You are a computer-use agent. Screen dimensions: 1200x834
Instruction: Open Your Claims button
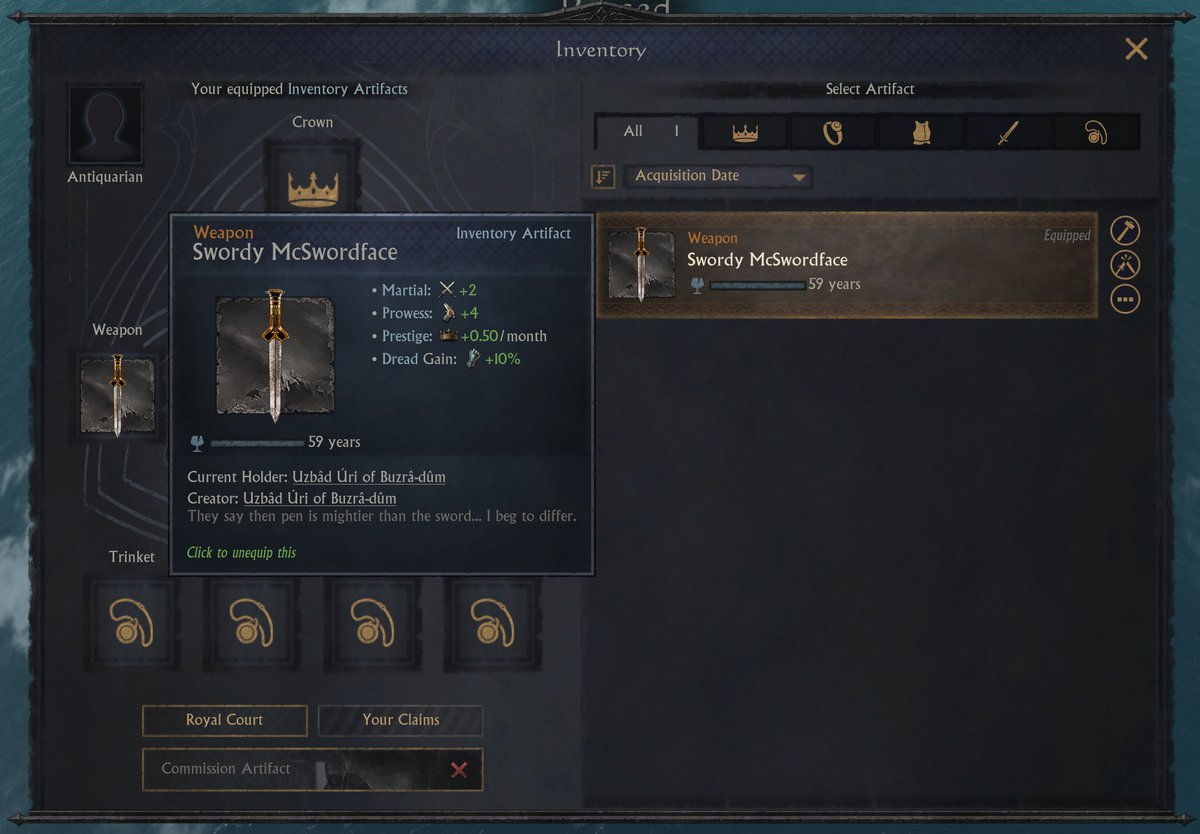click(x=400, y=720)
